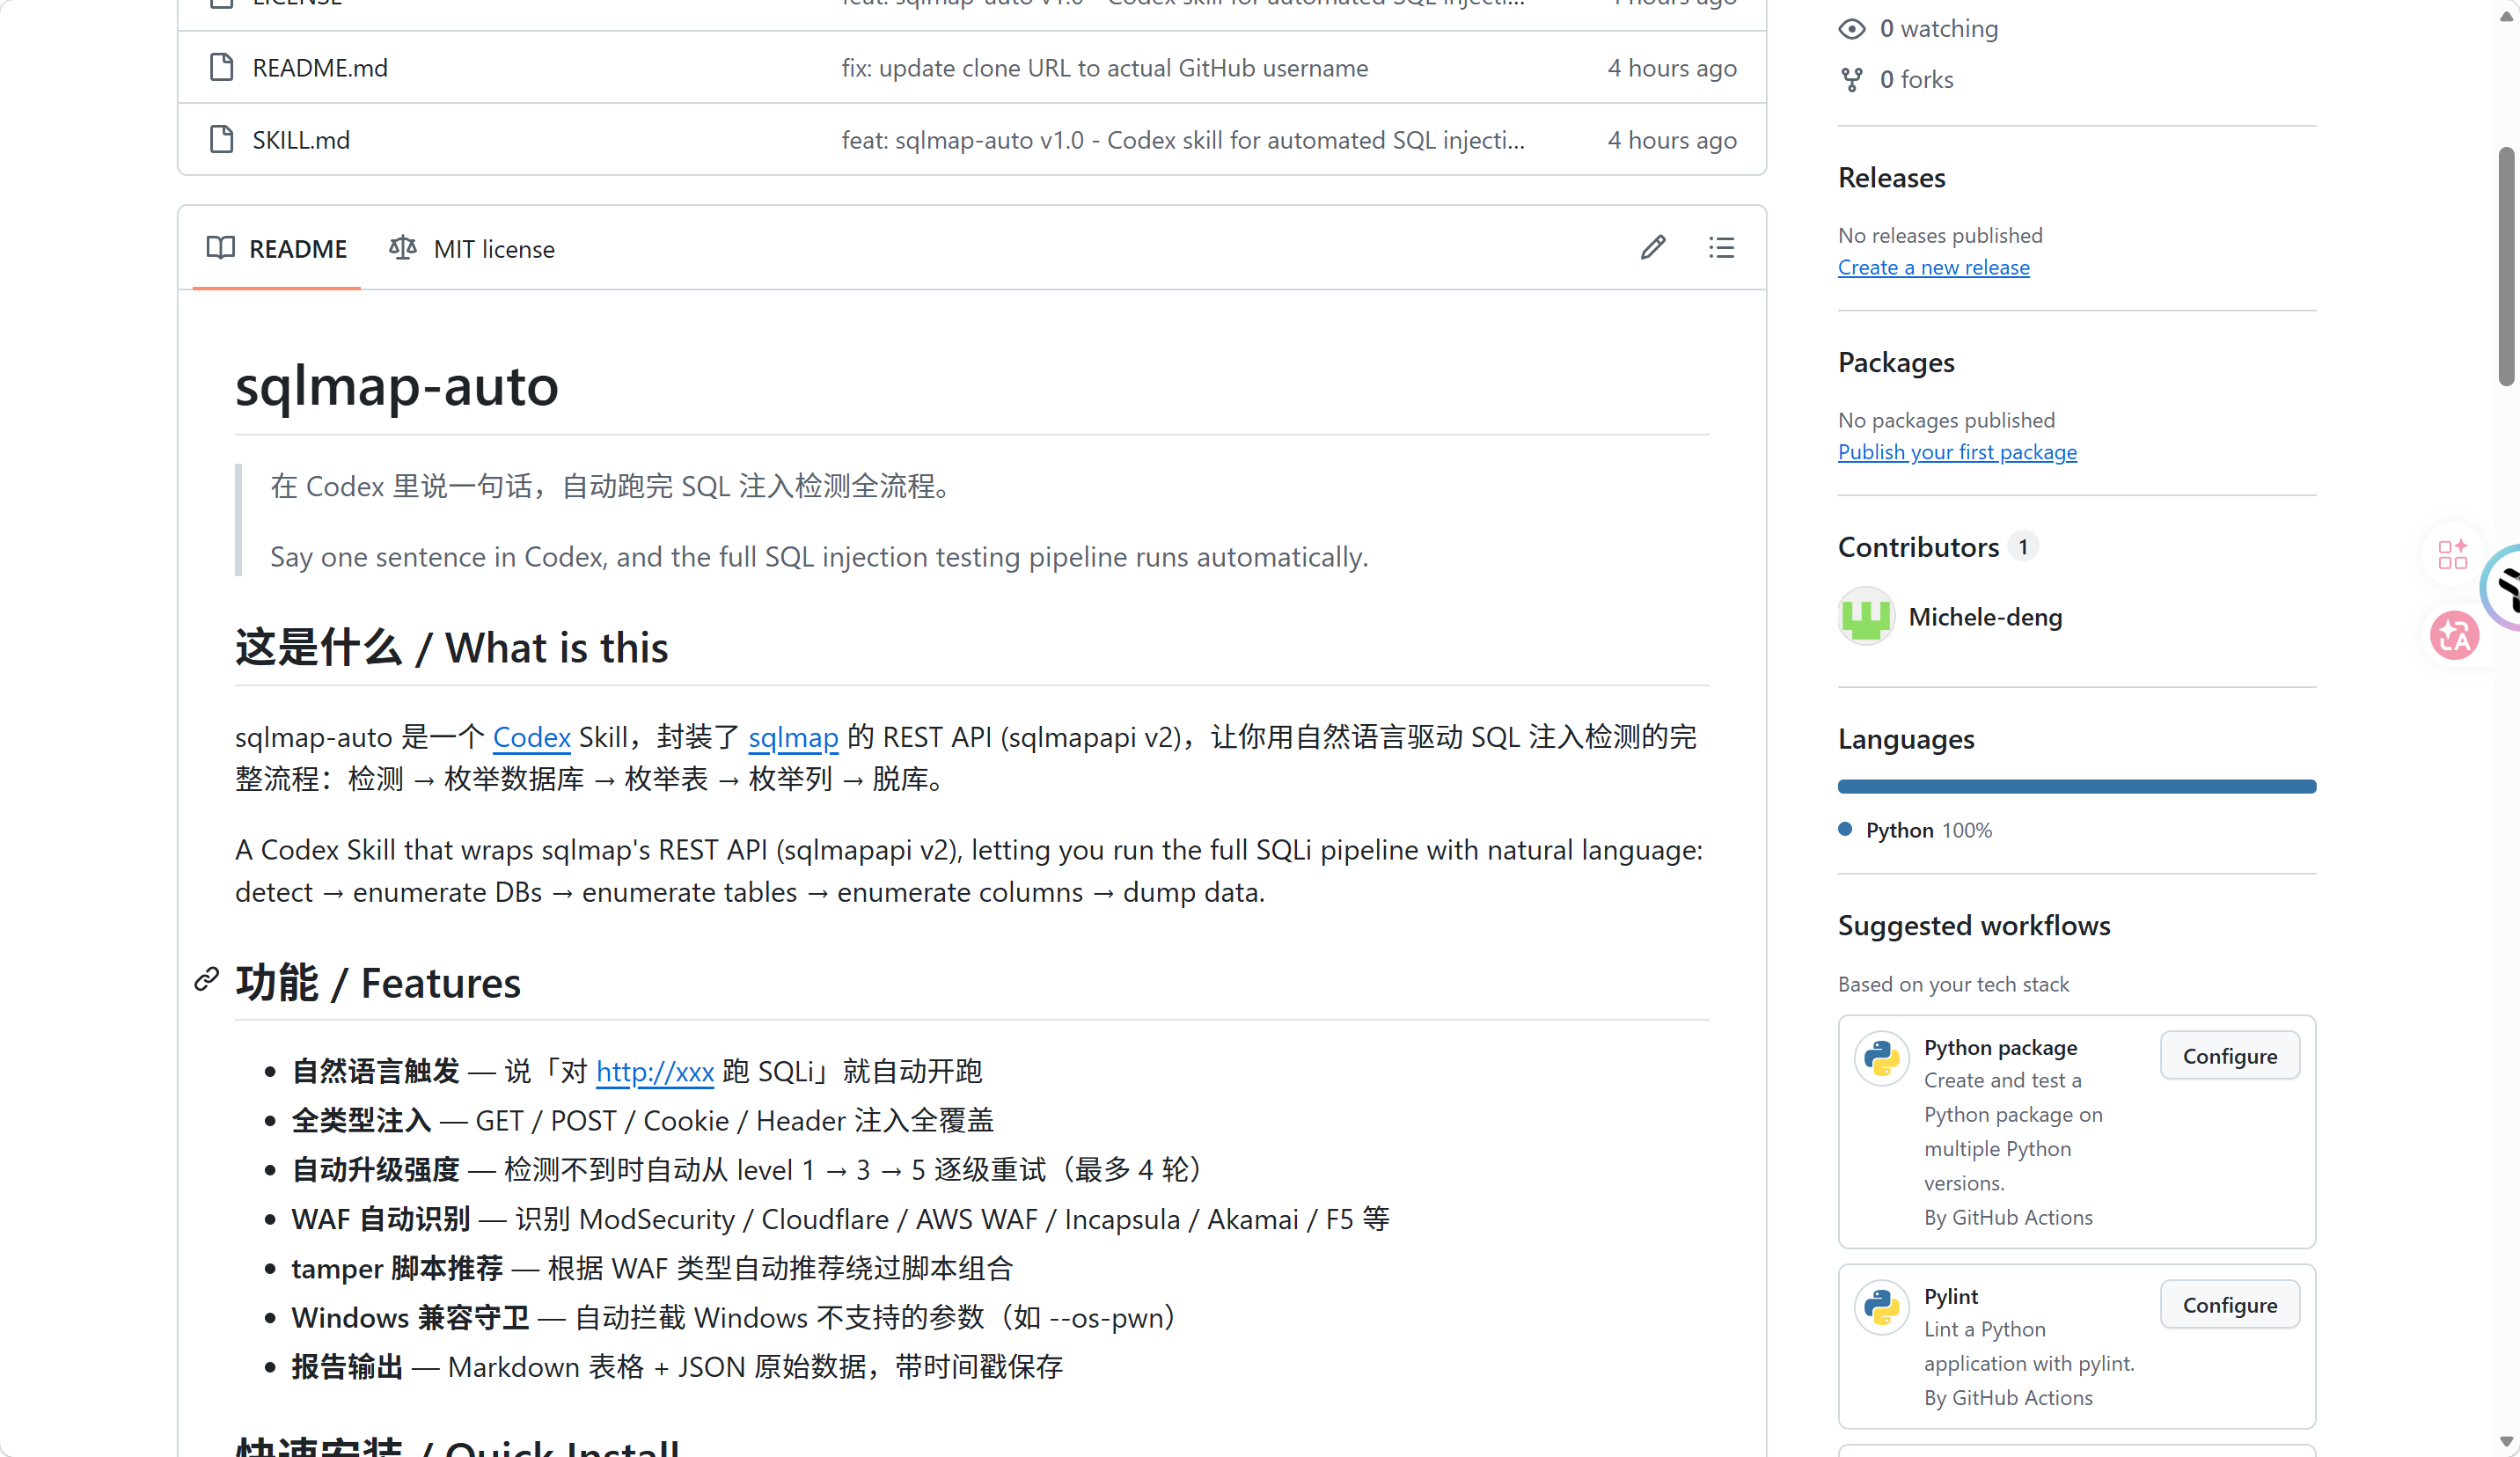Click '0 watching' link

point(1939,29)
